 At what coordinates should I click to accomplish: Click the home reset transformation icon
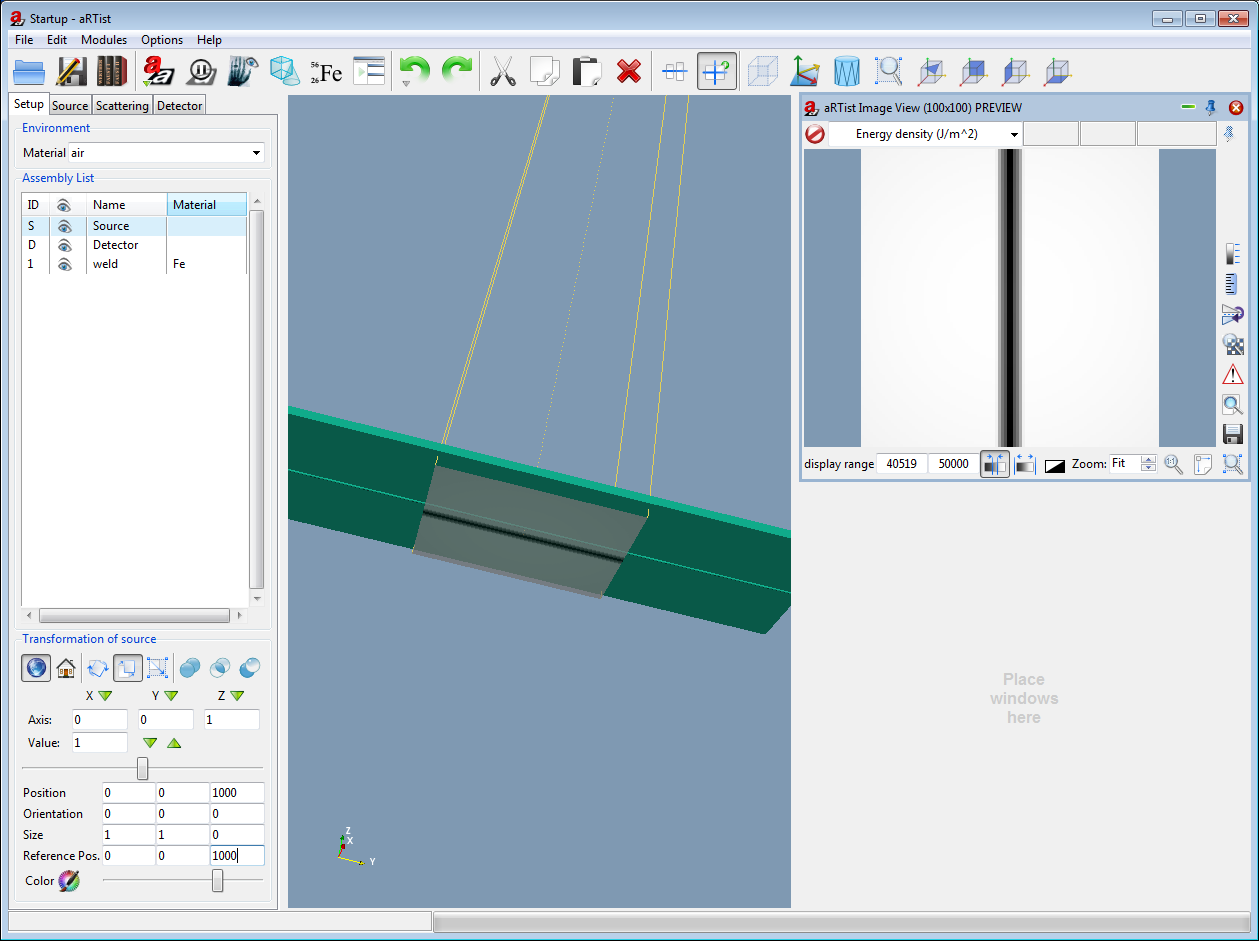point(66,667)
